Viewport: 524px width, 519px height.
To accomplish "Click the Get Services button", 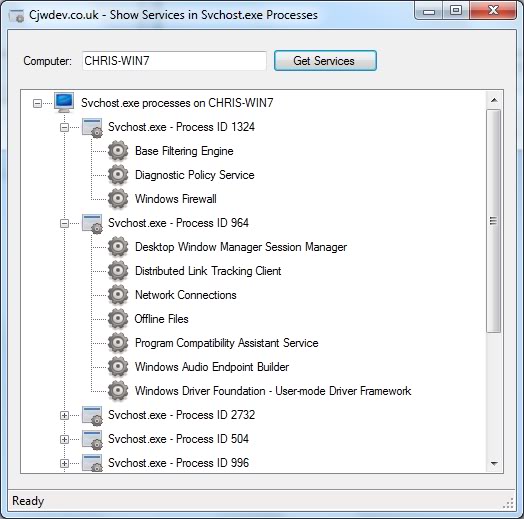I will [325, 60].
